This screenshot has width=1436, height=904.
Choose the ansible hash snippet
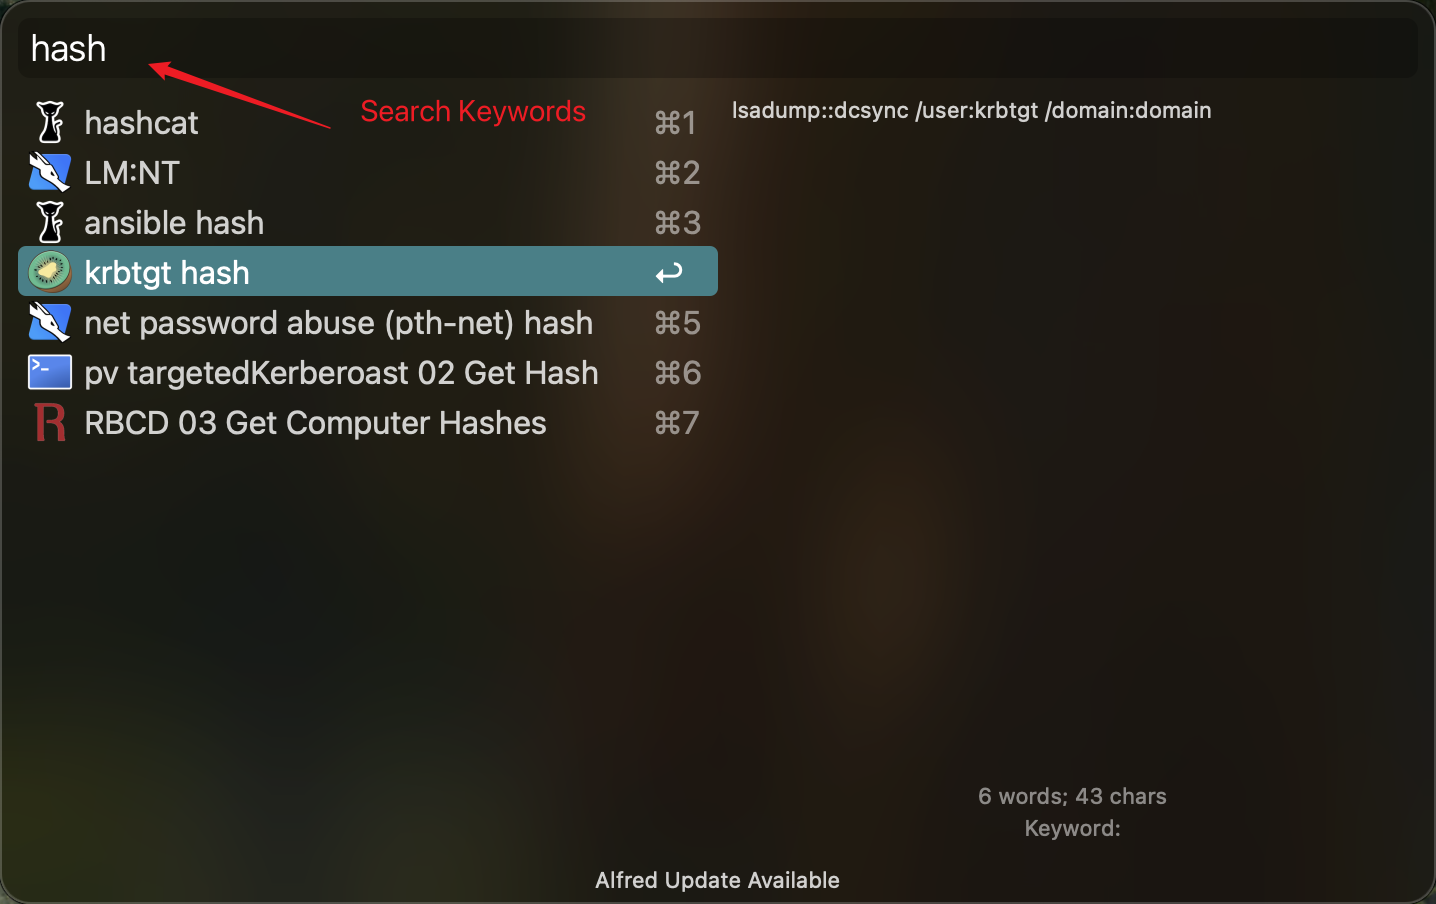[x=368, y=222]
